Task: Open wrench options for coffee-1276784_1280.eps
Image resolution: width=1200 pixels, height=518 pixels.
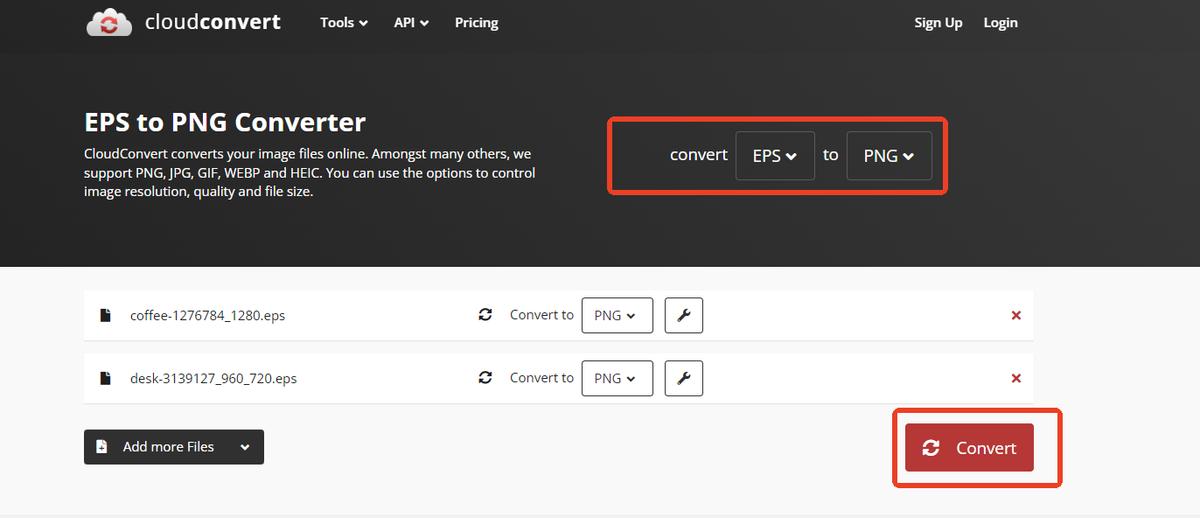Action: pyautogui.click(x=684, y=315)
